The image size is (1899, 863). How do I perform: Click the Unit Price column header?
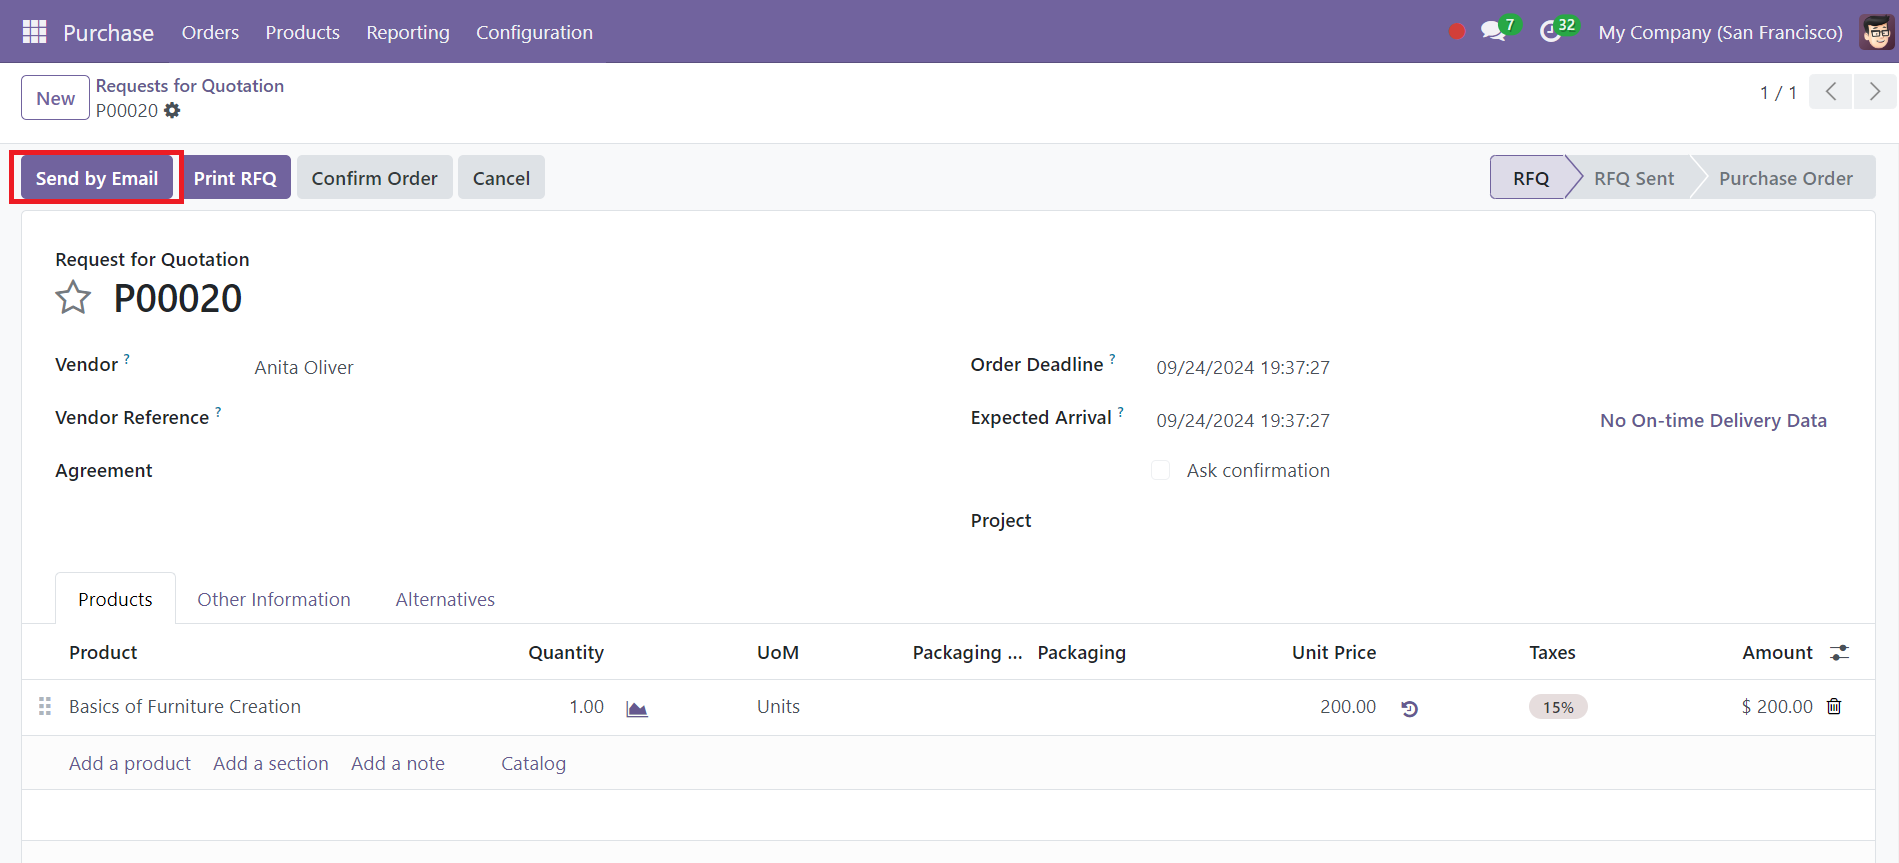pyautogui.click(x=1334, y=652)
